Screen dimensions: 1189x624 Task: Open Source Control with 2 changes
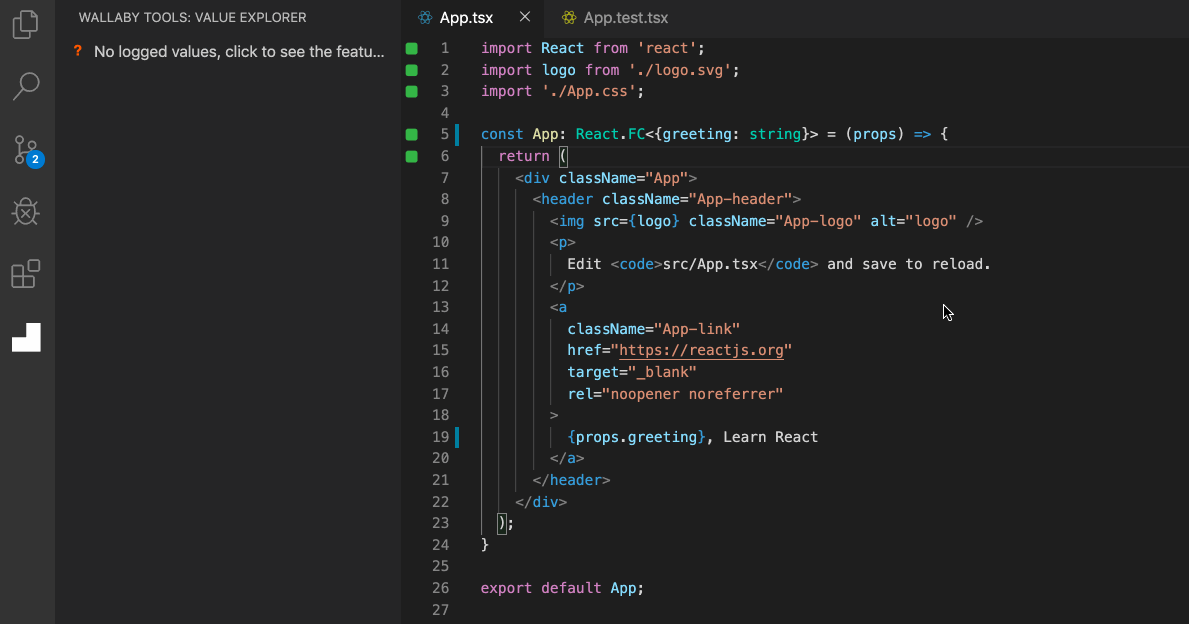[x=27, y=150]
